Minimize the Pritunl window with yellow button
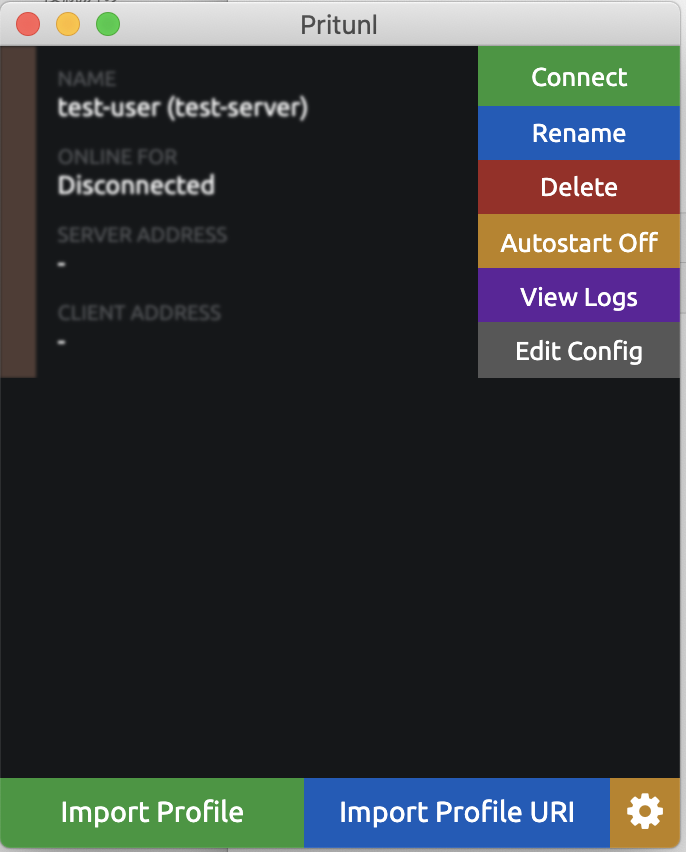The width and height of the screenshot is (686, 852). 68,24
